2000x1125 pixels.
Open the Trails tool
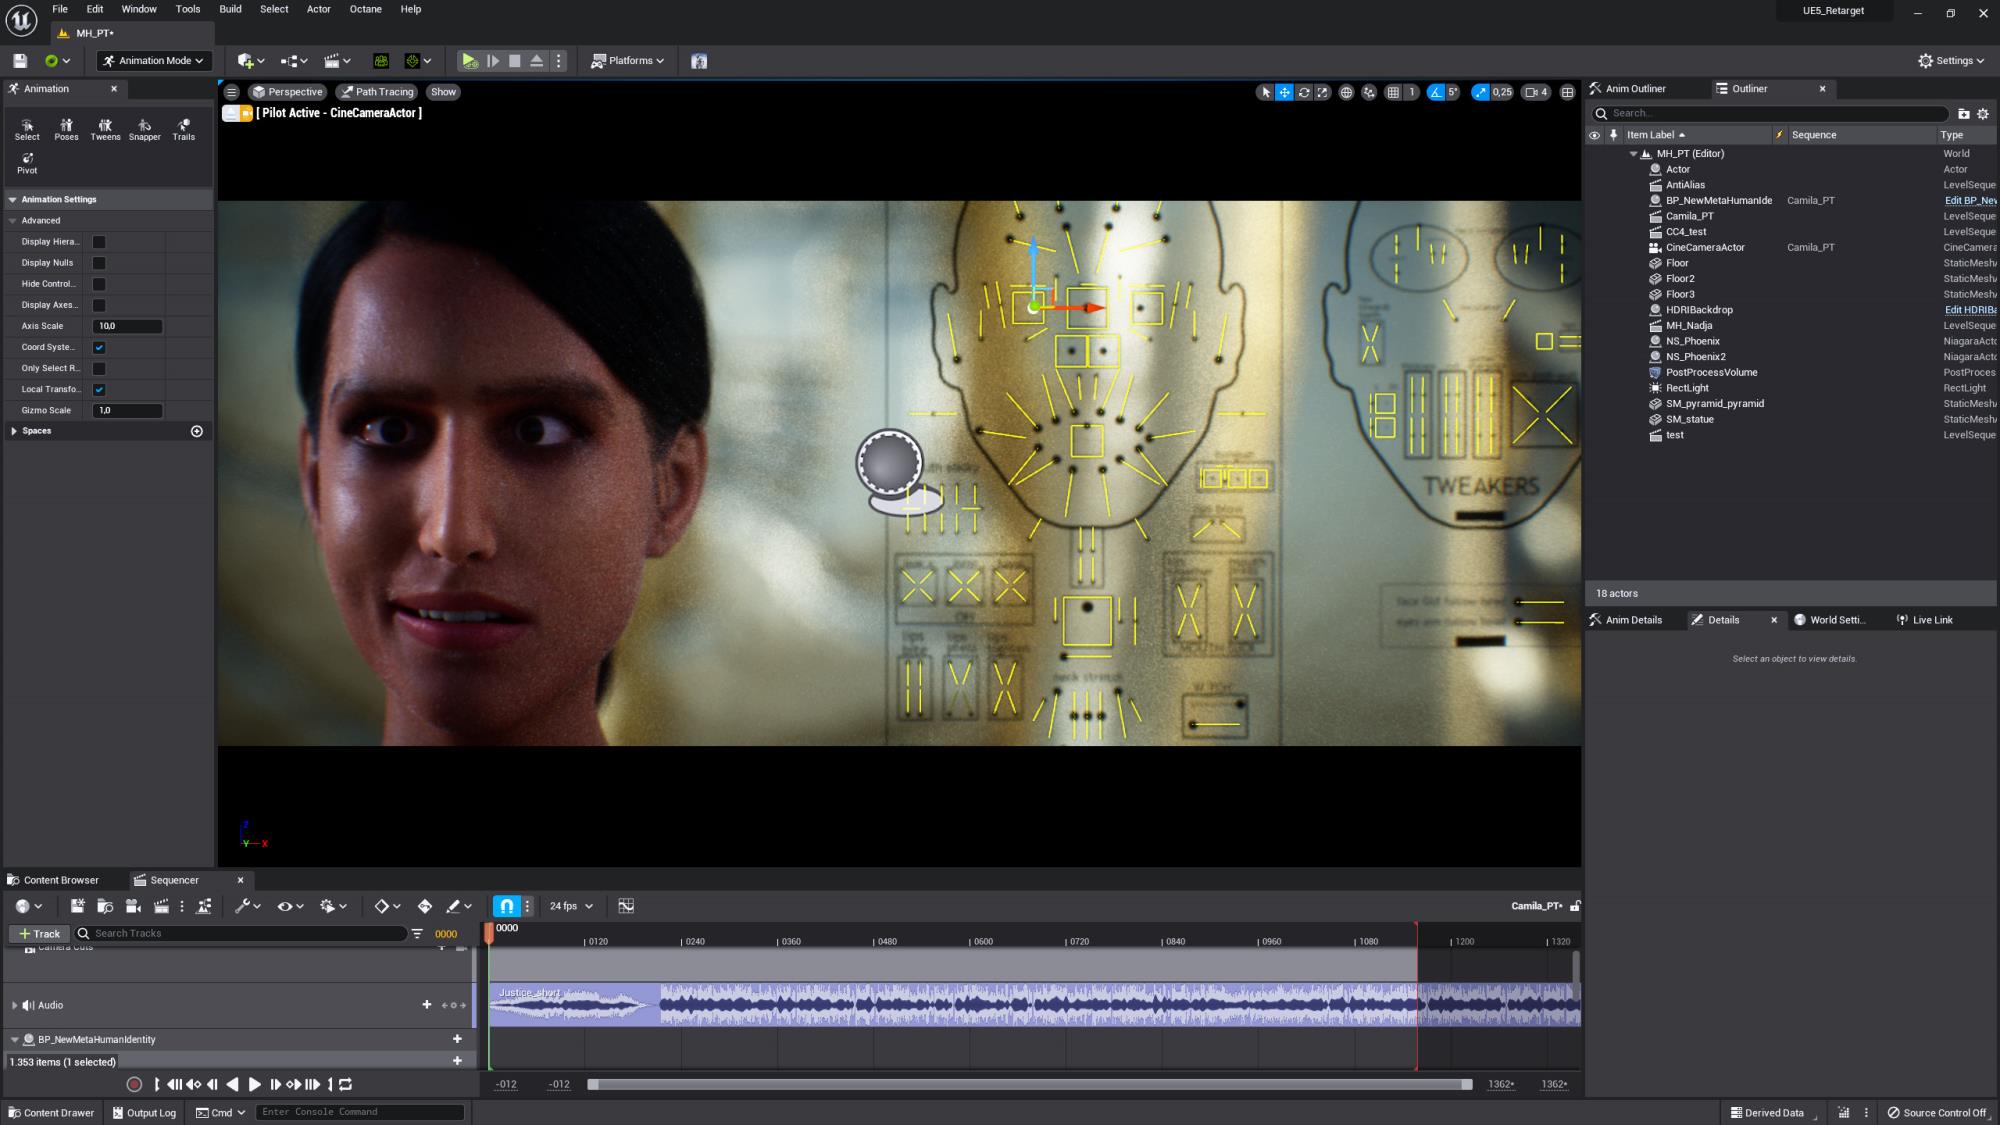click(183, 129)
